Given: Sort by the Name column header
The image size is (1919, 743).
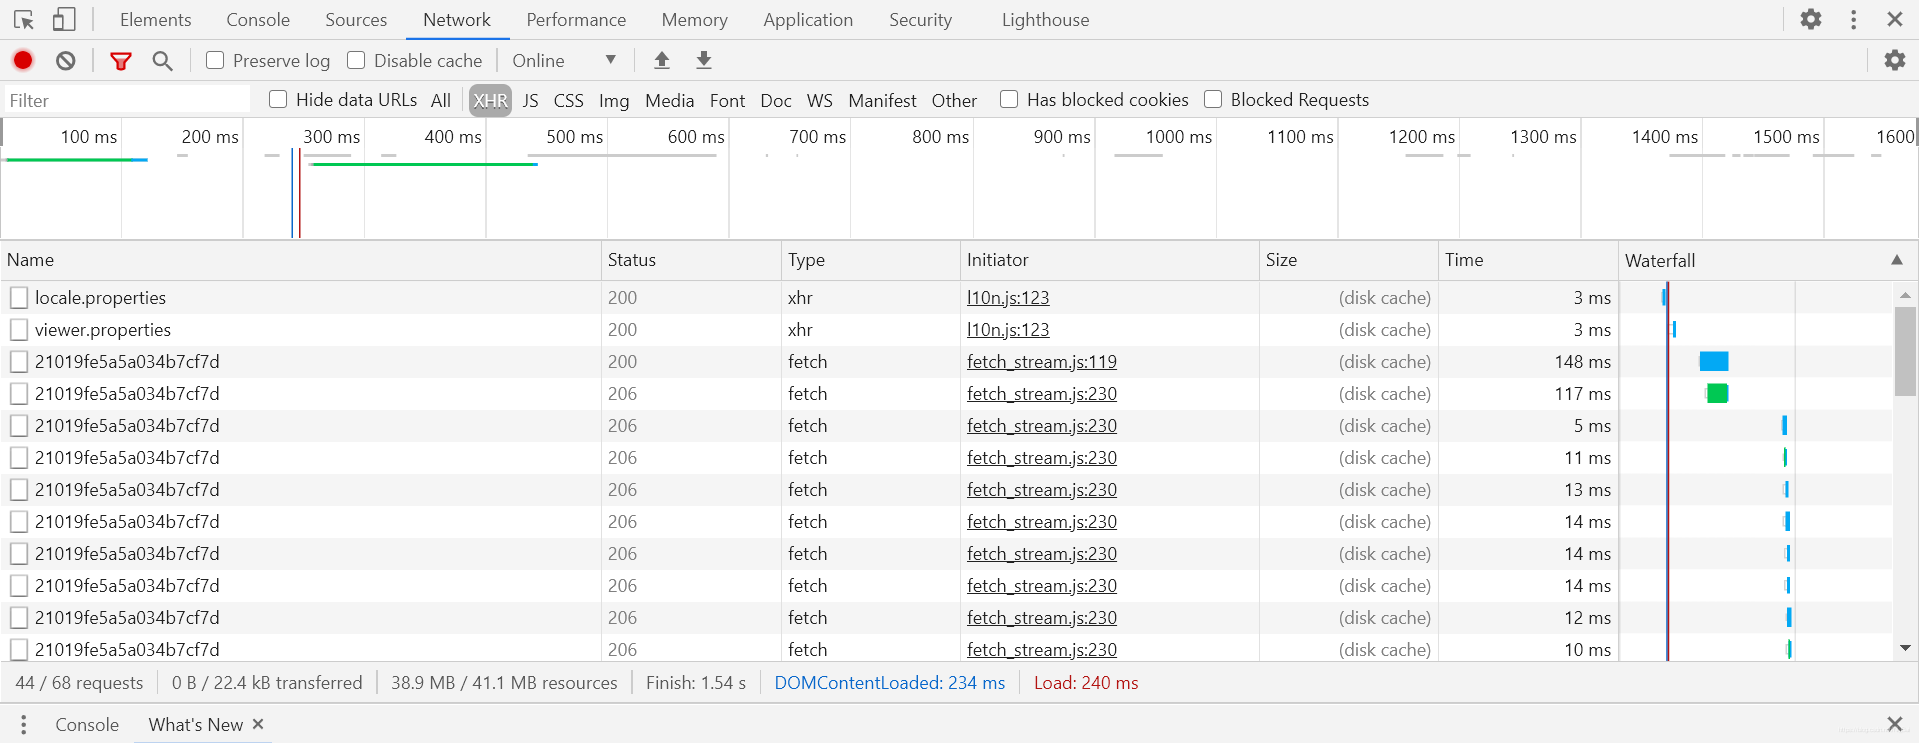Looking at the screenshot, I should tap(301, 260).
